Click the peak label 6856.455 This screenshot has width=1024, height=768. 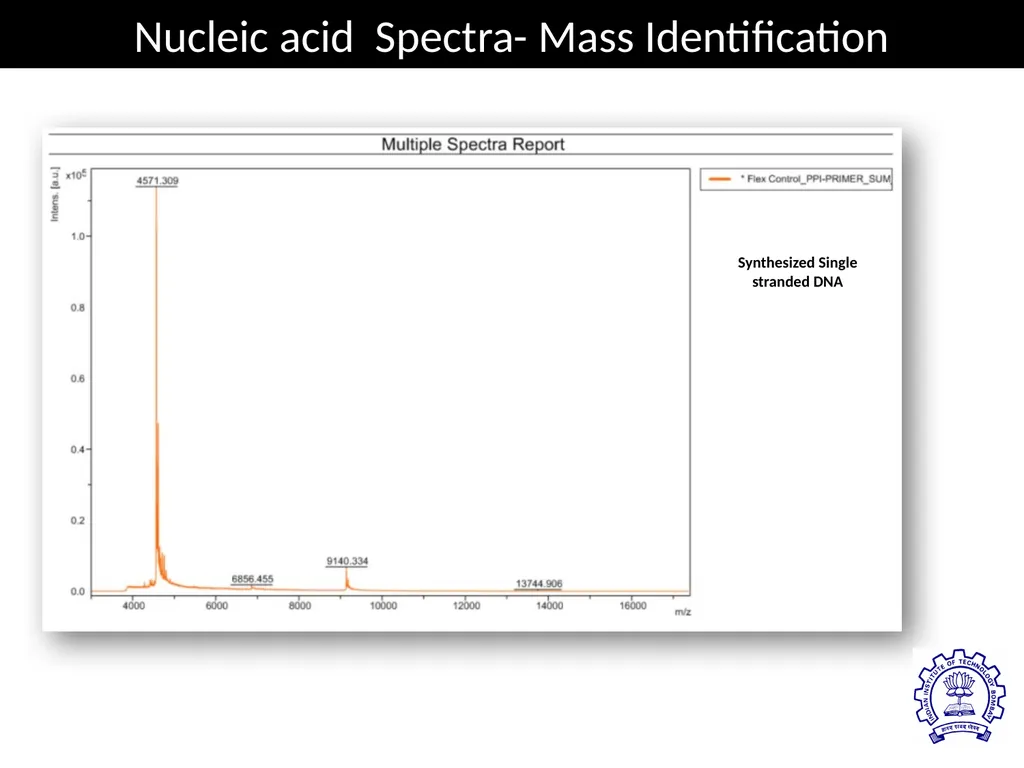(x=253, y=579)
